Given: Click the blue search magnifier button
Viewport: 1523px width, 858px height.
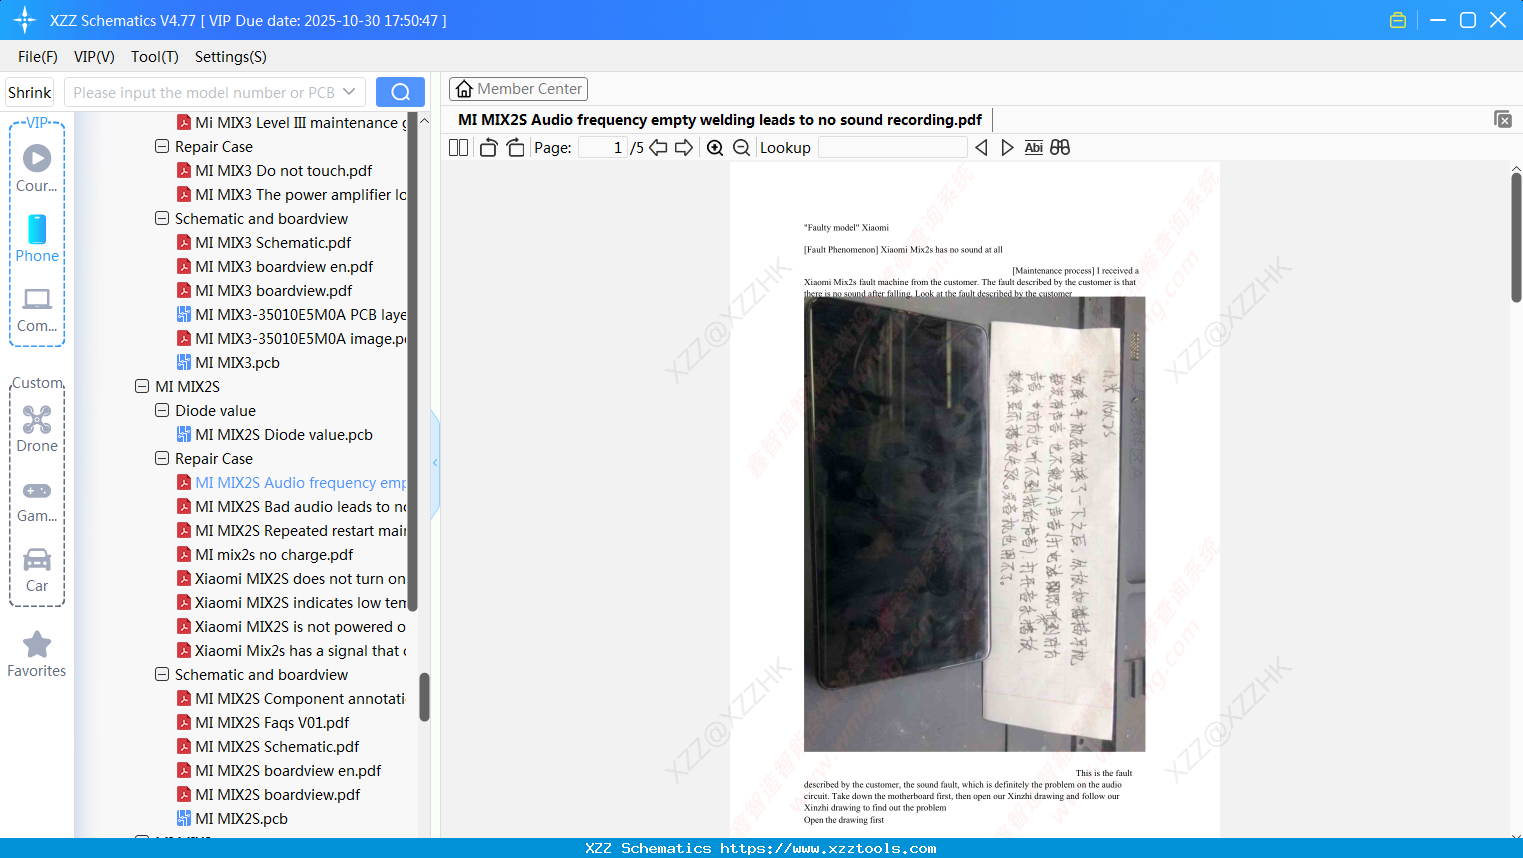Looking at the screenshot, I should (400, 92).
